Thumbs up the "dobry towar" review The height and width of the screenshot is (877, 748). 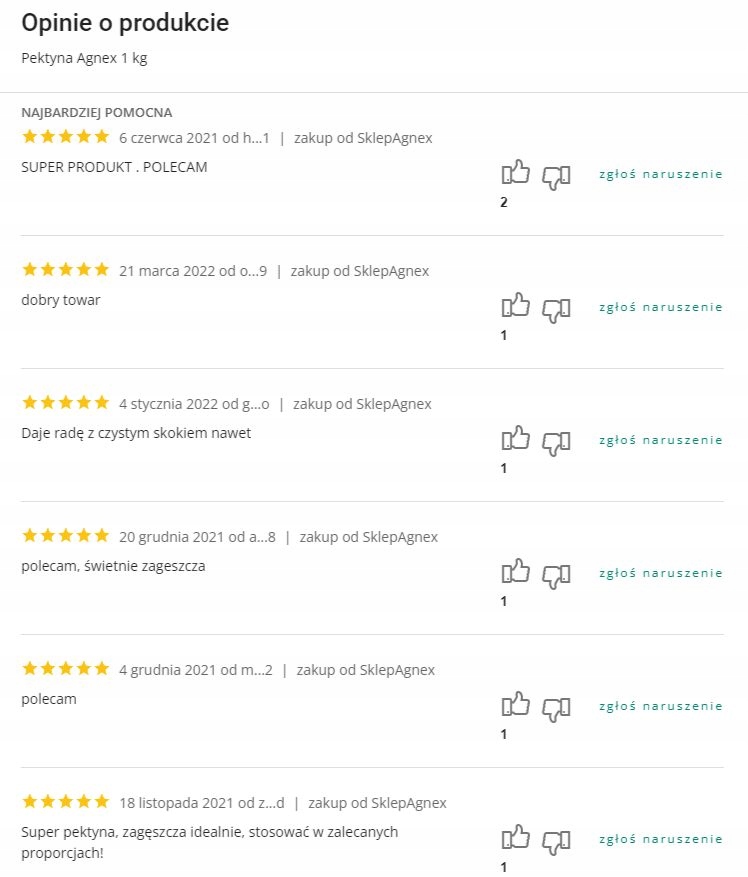point(515,306)
